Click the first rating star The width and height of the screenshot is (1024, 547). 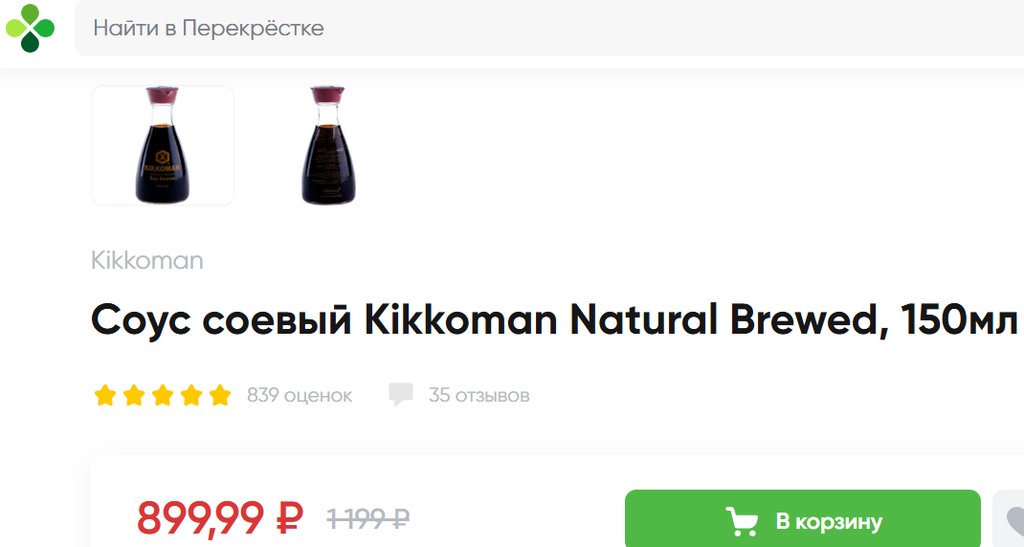[x=105, y=395]
